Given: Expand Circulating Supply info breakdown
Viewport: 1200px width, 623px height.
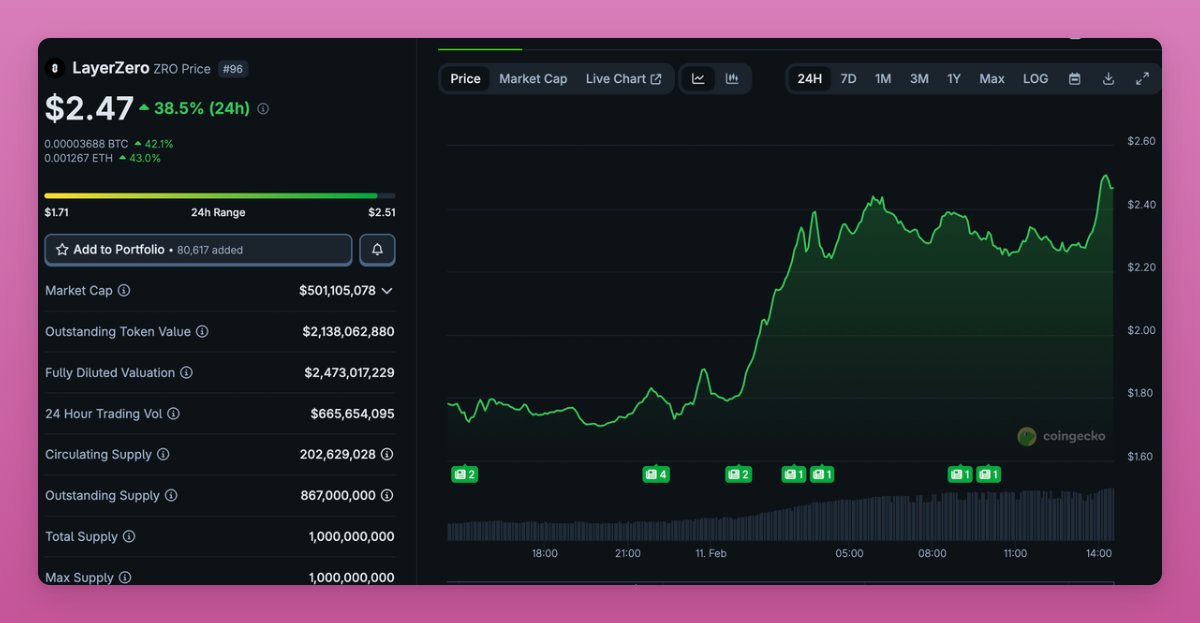Looking at the screenshot, I should pos(387,455).
